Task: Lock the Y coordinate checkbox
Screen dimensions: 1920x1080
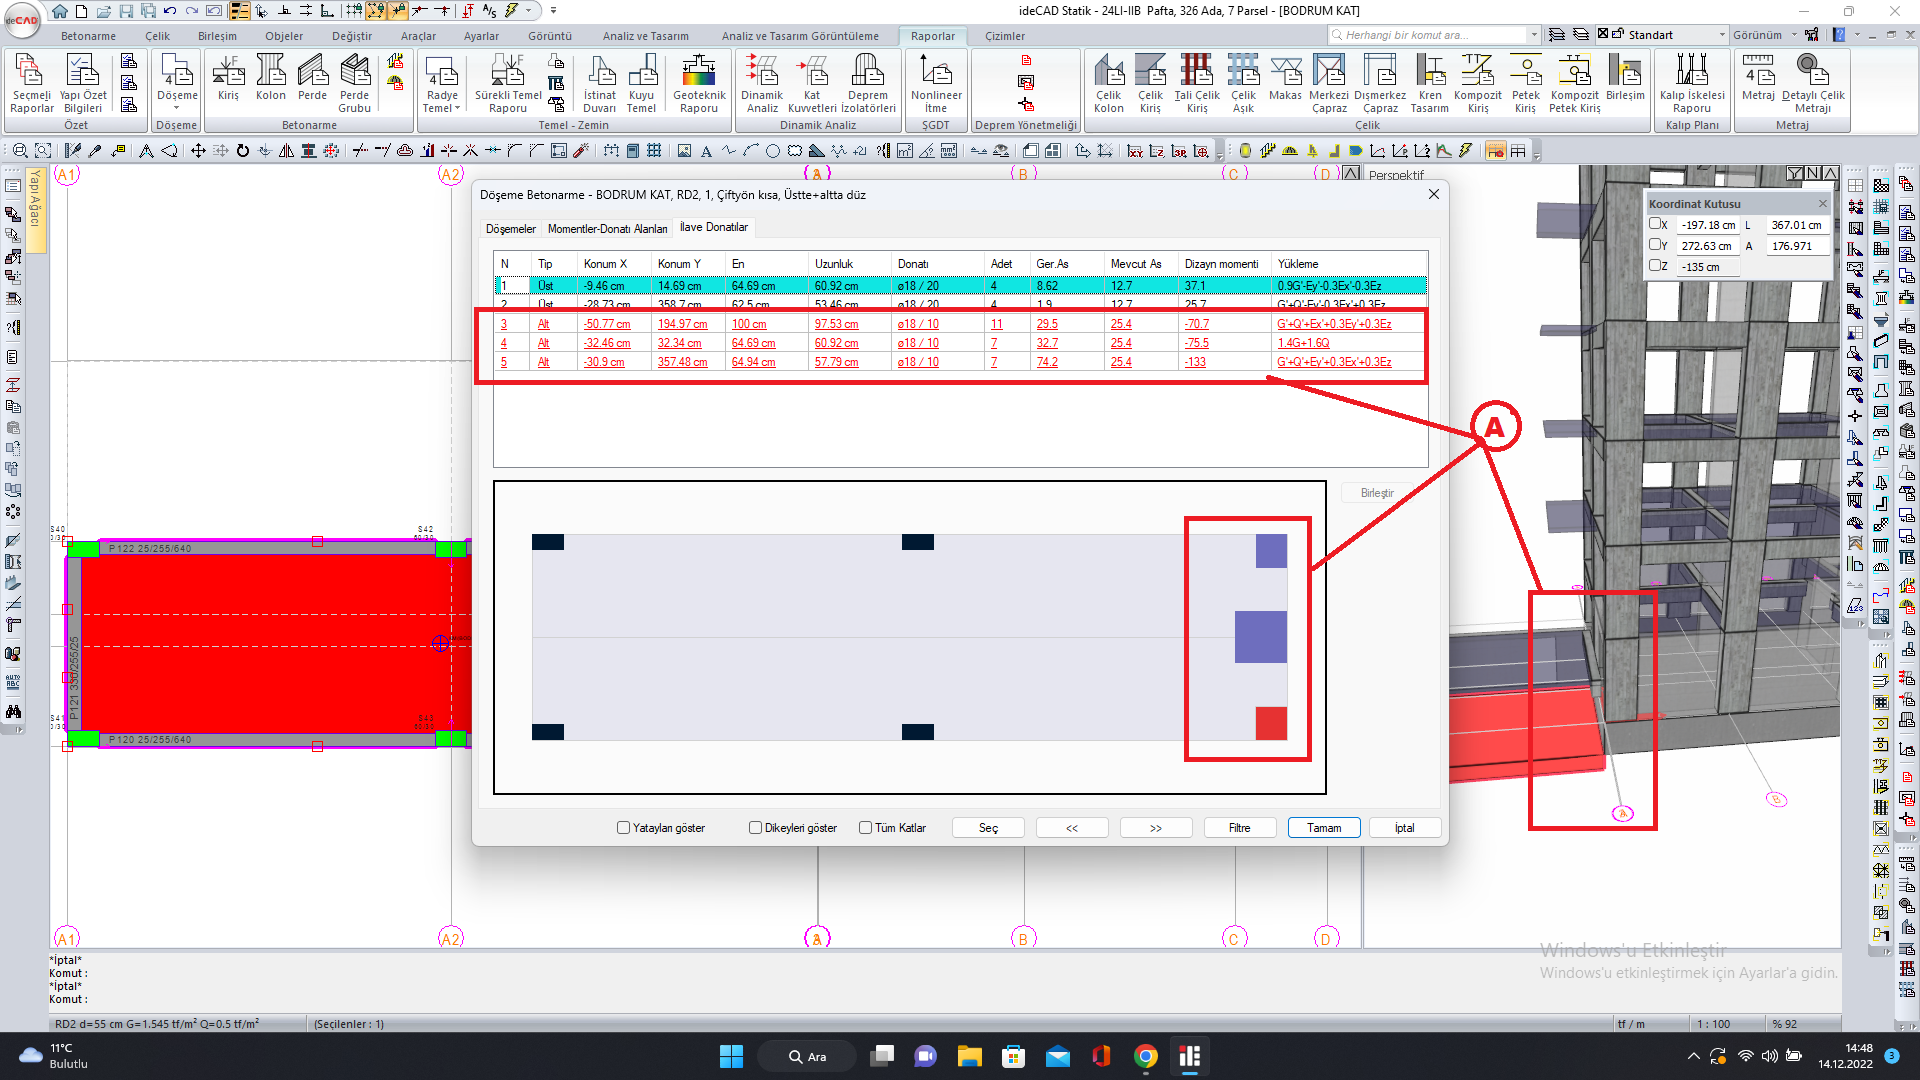Action: coord(1654,245)
